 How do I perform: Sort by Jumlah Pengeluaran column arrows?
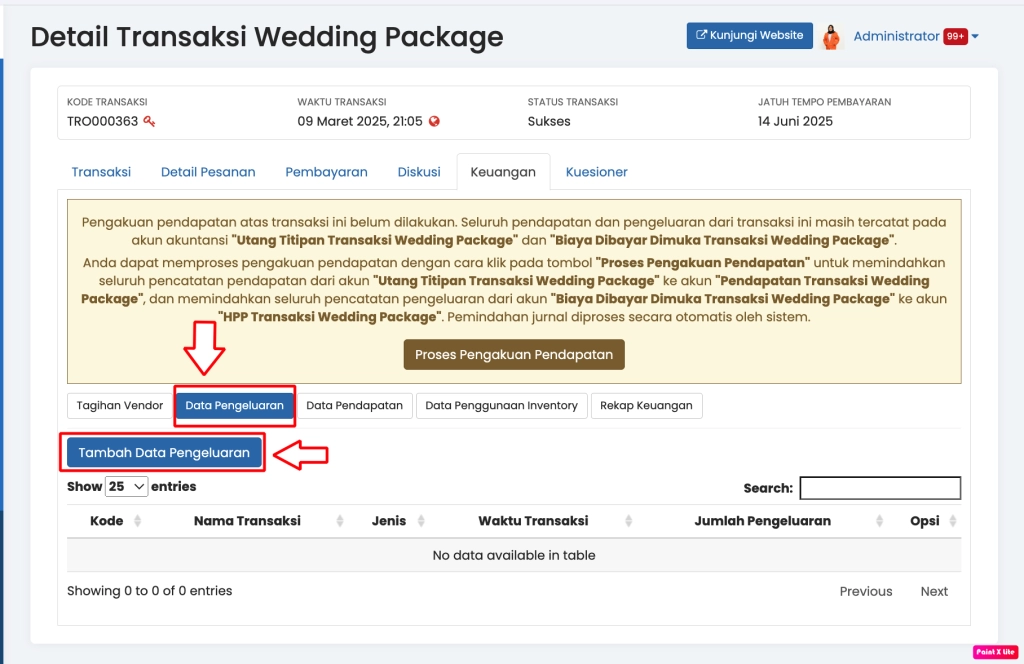(879, 521)
